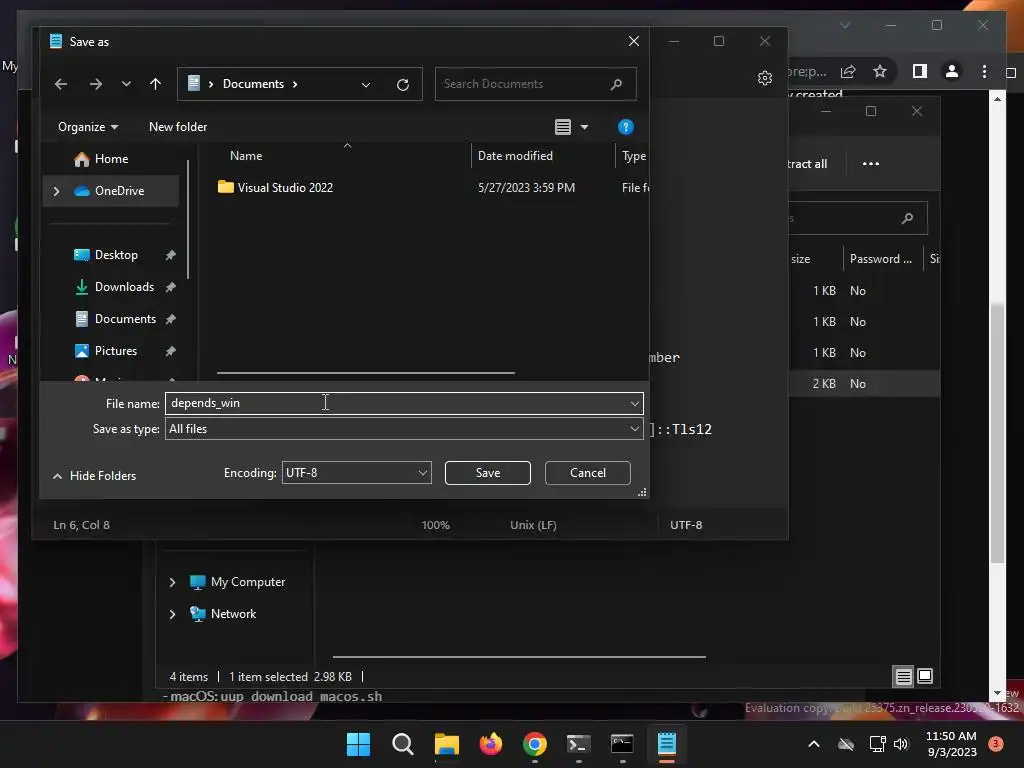1024x768 pixels.
Task: Sort by Password column in archive window
Action: (x=880, y=259)
